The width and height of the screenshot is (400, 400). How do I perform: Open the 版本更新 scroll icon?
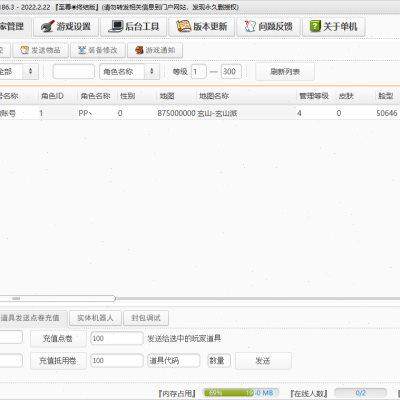(x=183, y=26)
